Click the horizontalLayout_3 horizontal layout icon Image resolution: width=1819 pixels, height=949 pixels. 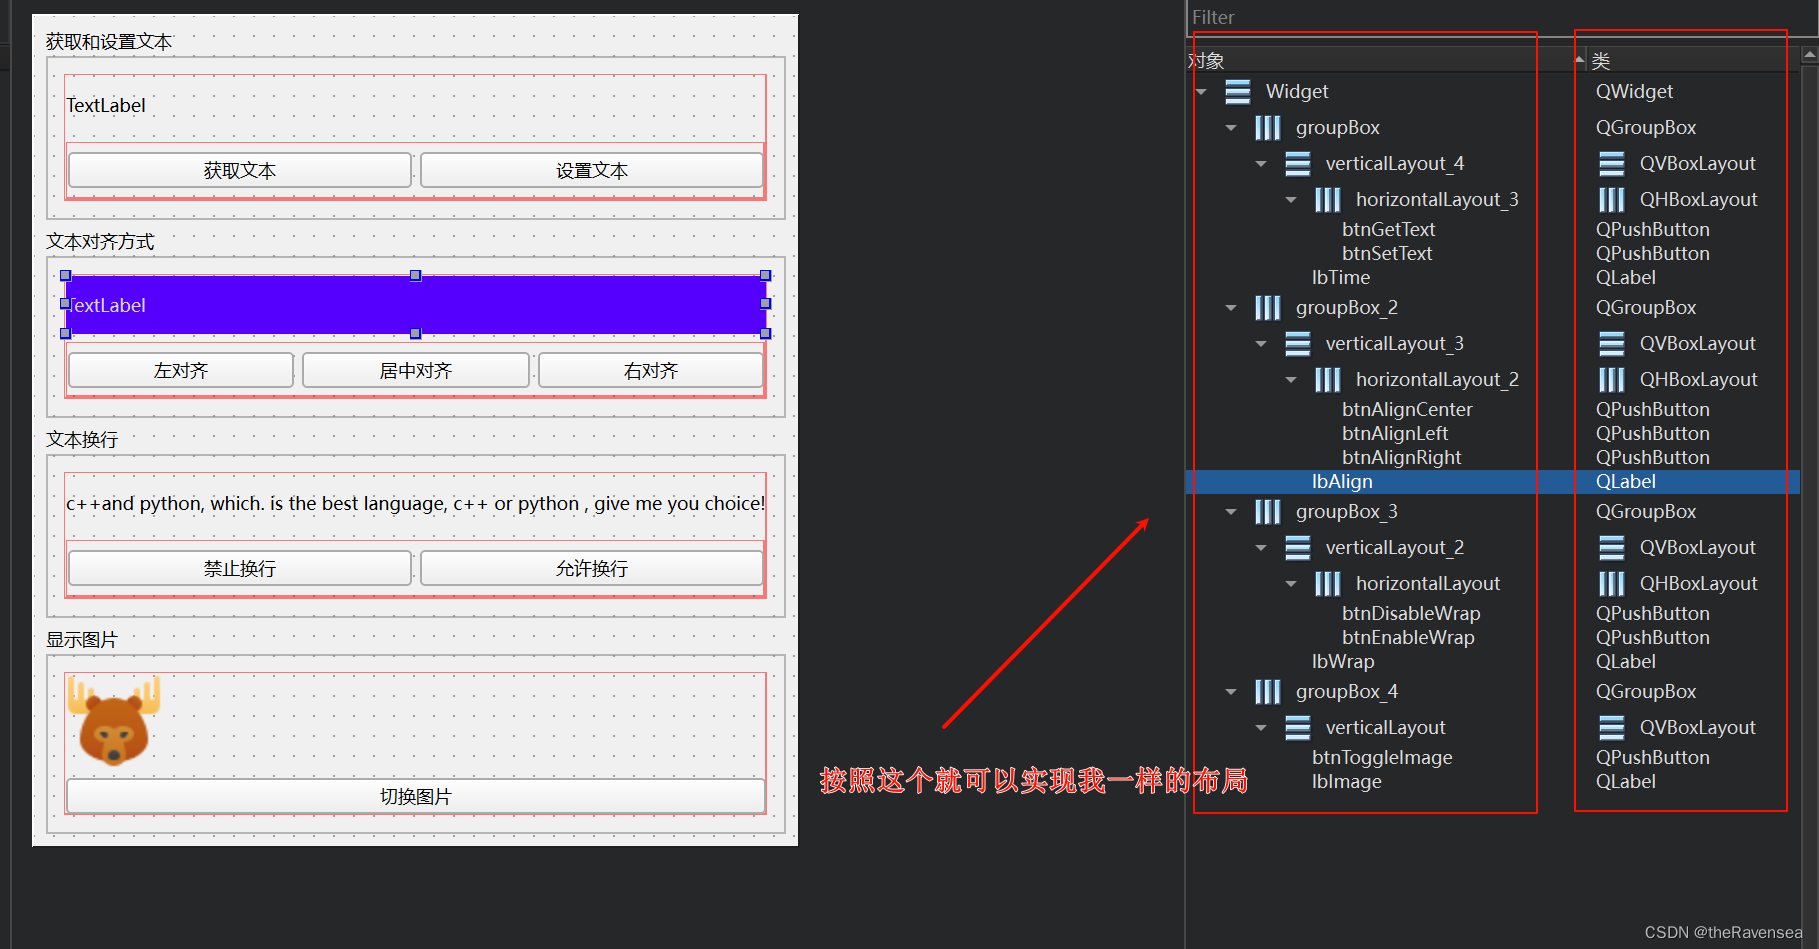pyautogui.click(x=1328, y=200)
